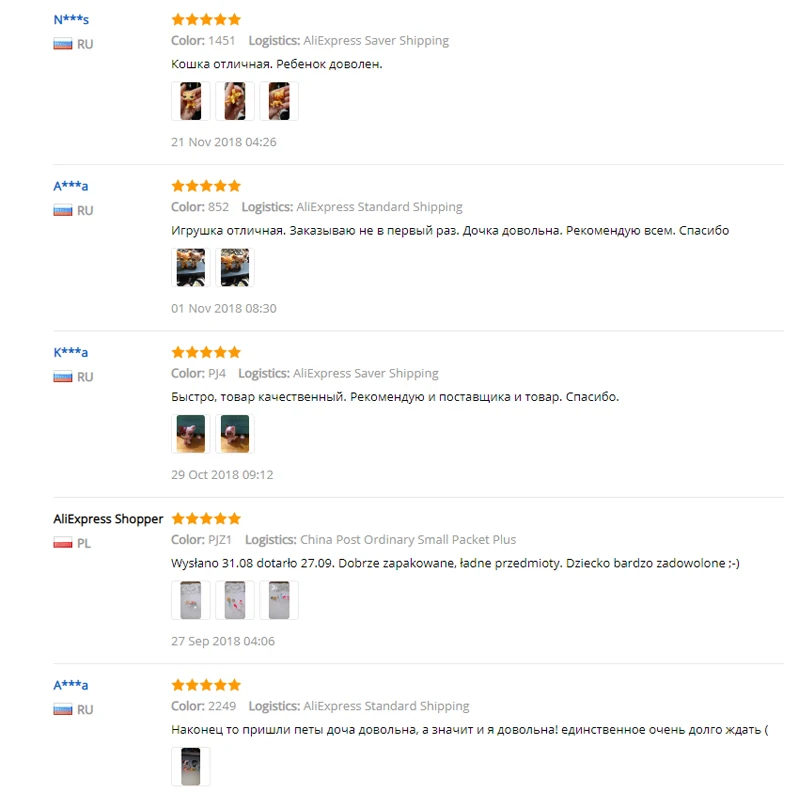Select the star rating on K***a's review
This screenshot has height=800, width=800.
(x=206, y=352)
